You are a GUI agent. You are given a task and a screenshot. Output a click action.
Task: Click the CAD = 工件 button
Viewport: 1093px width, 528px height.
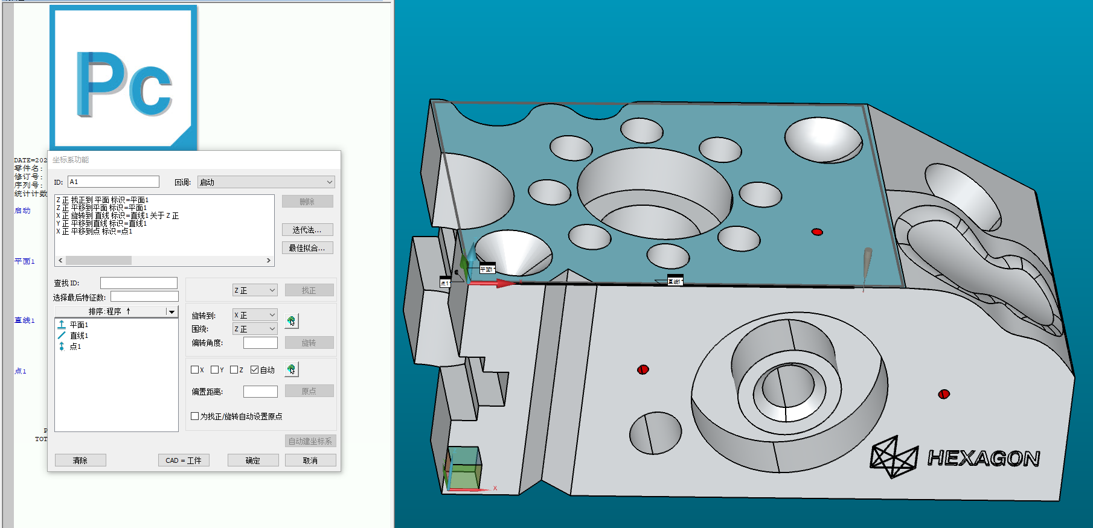point(183,460)
